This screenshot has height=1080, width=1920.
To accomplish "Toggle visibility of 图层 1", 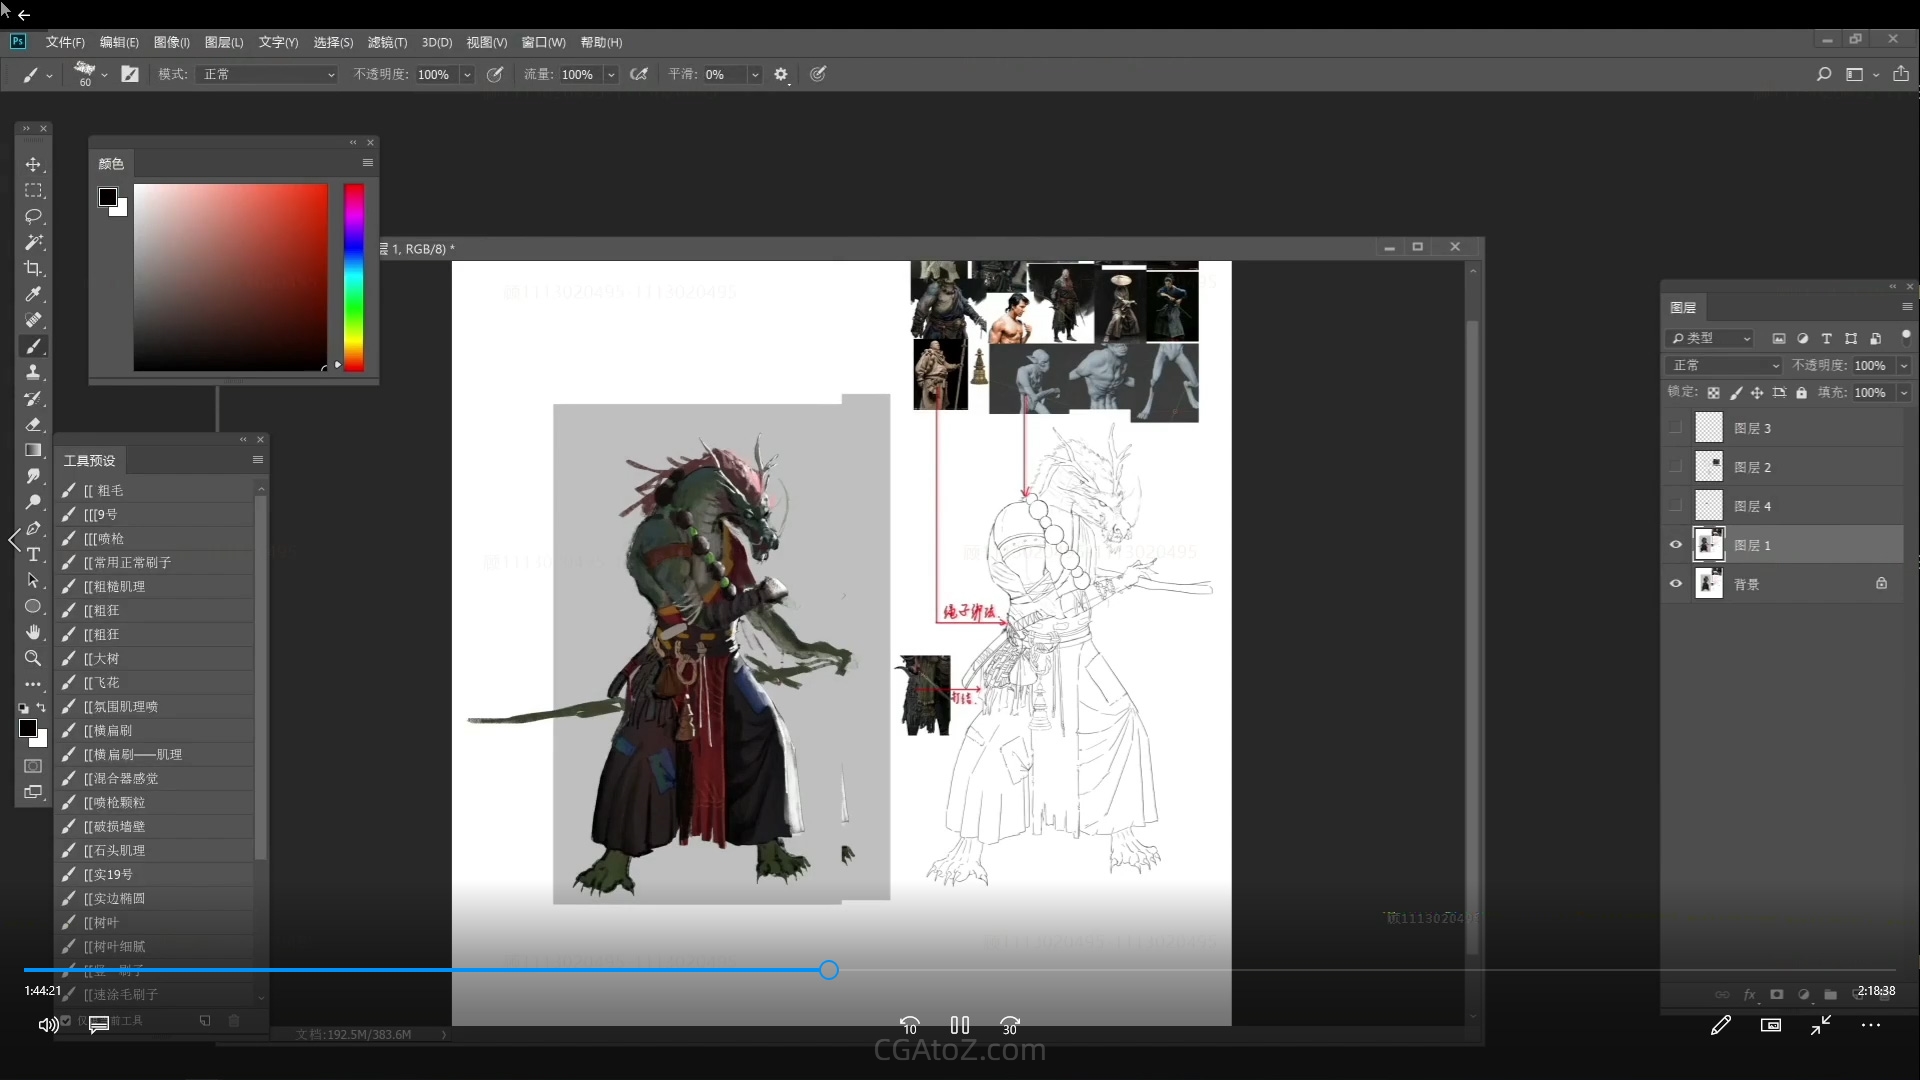I will (1676, 545).
